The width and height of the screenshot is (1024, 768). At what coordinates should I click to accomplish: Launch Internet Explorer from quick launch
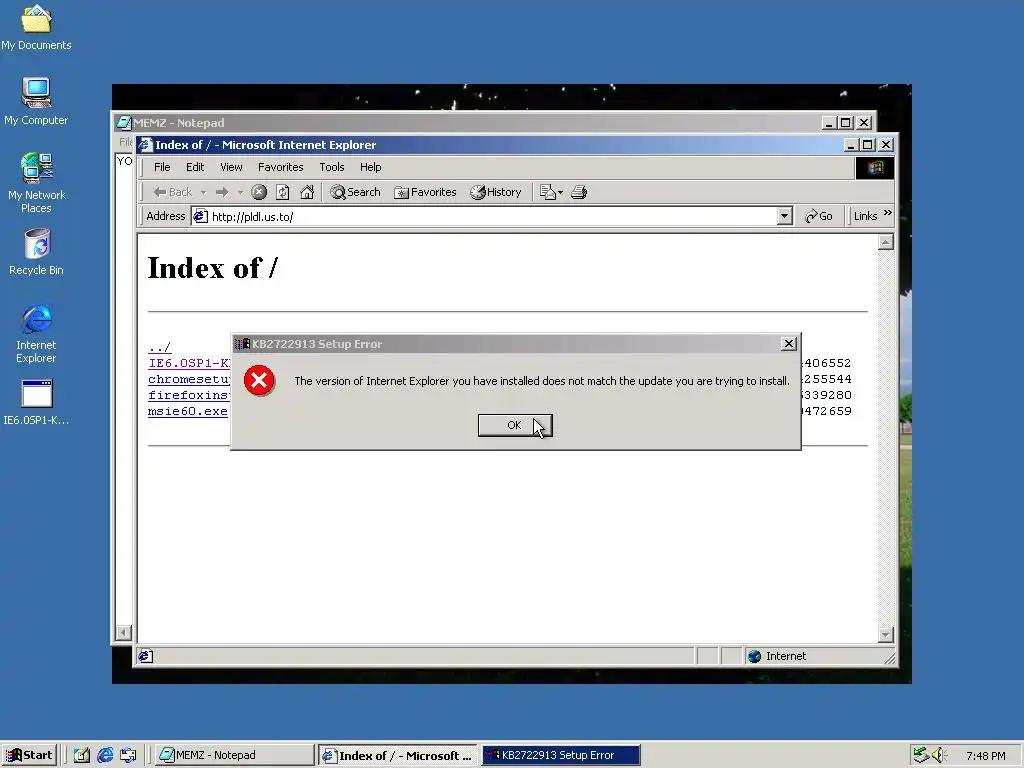coord(105,755)
